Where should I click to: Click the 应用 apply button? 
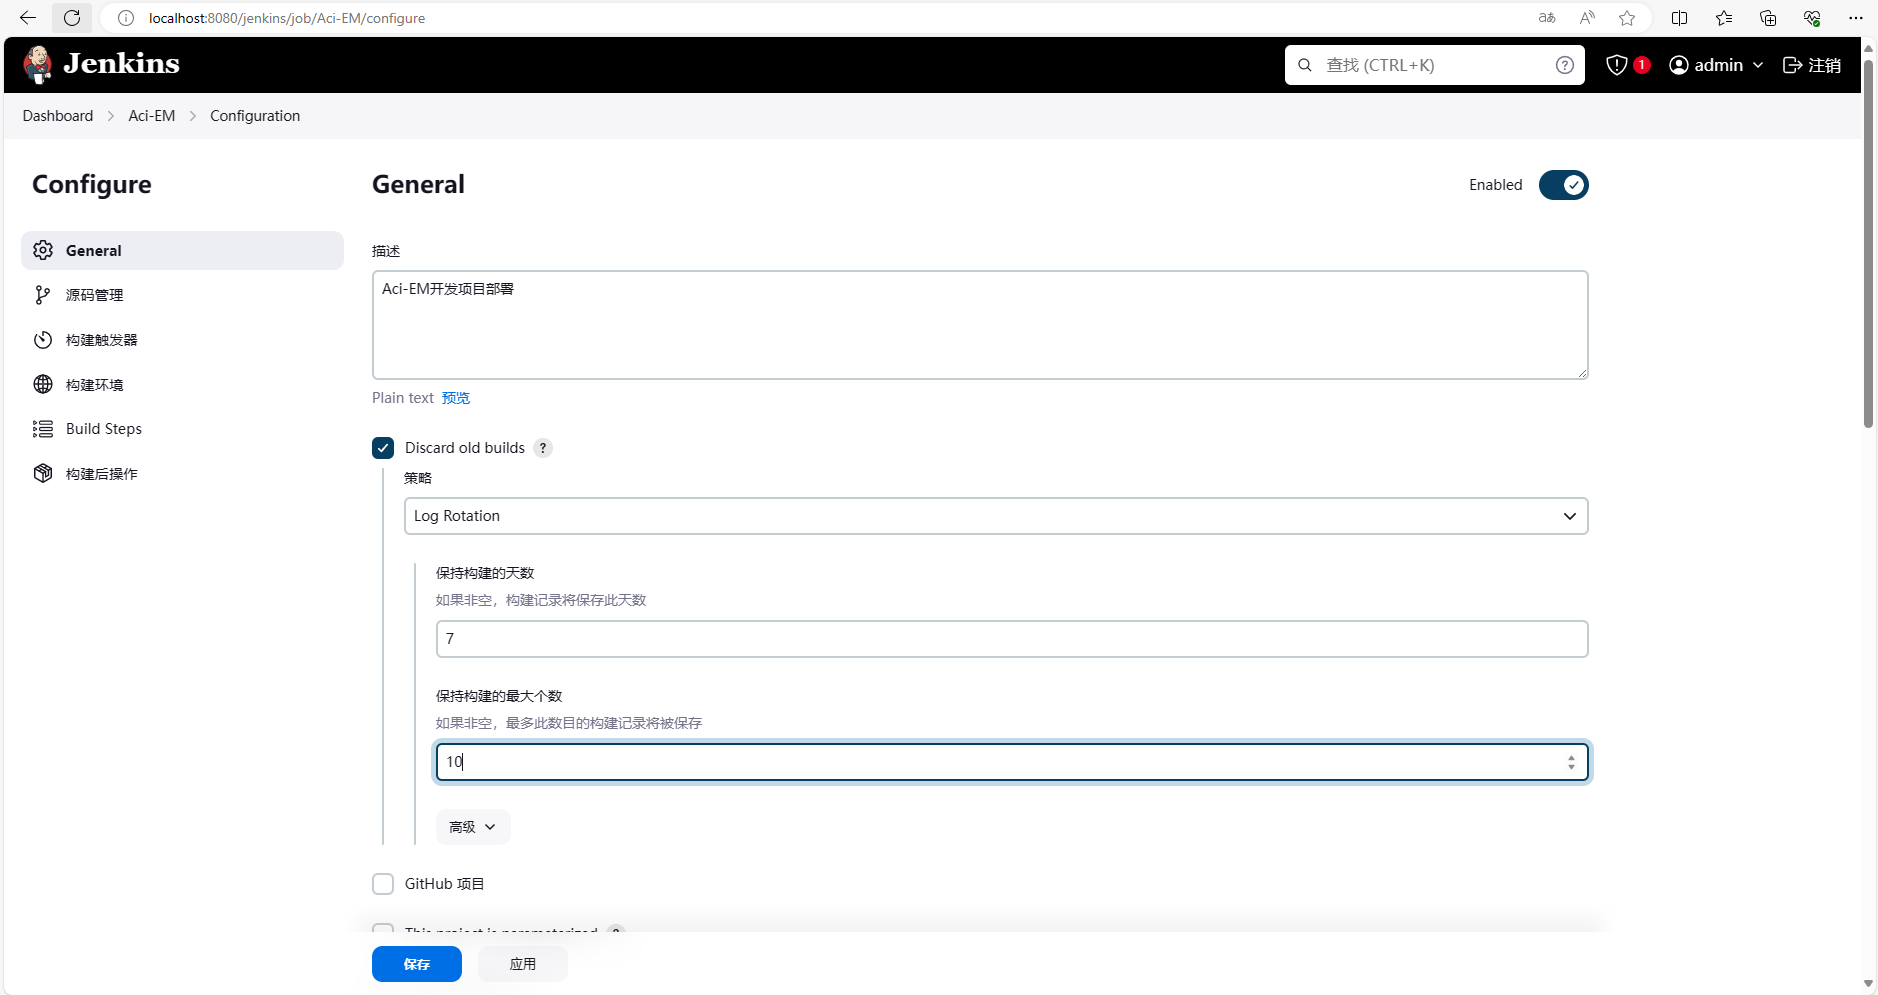pyautogui.click(x=523, y=964)
